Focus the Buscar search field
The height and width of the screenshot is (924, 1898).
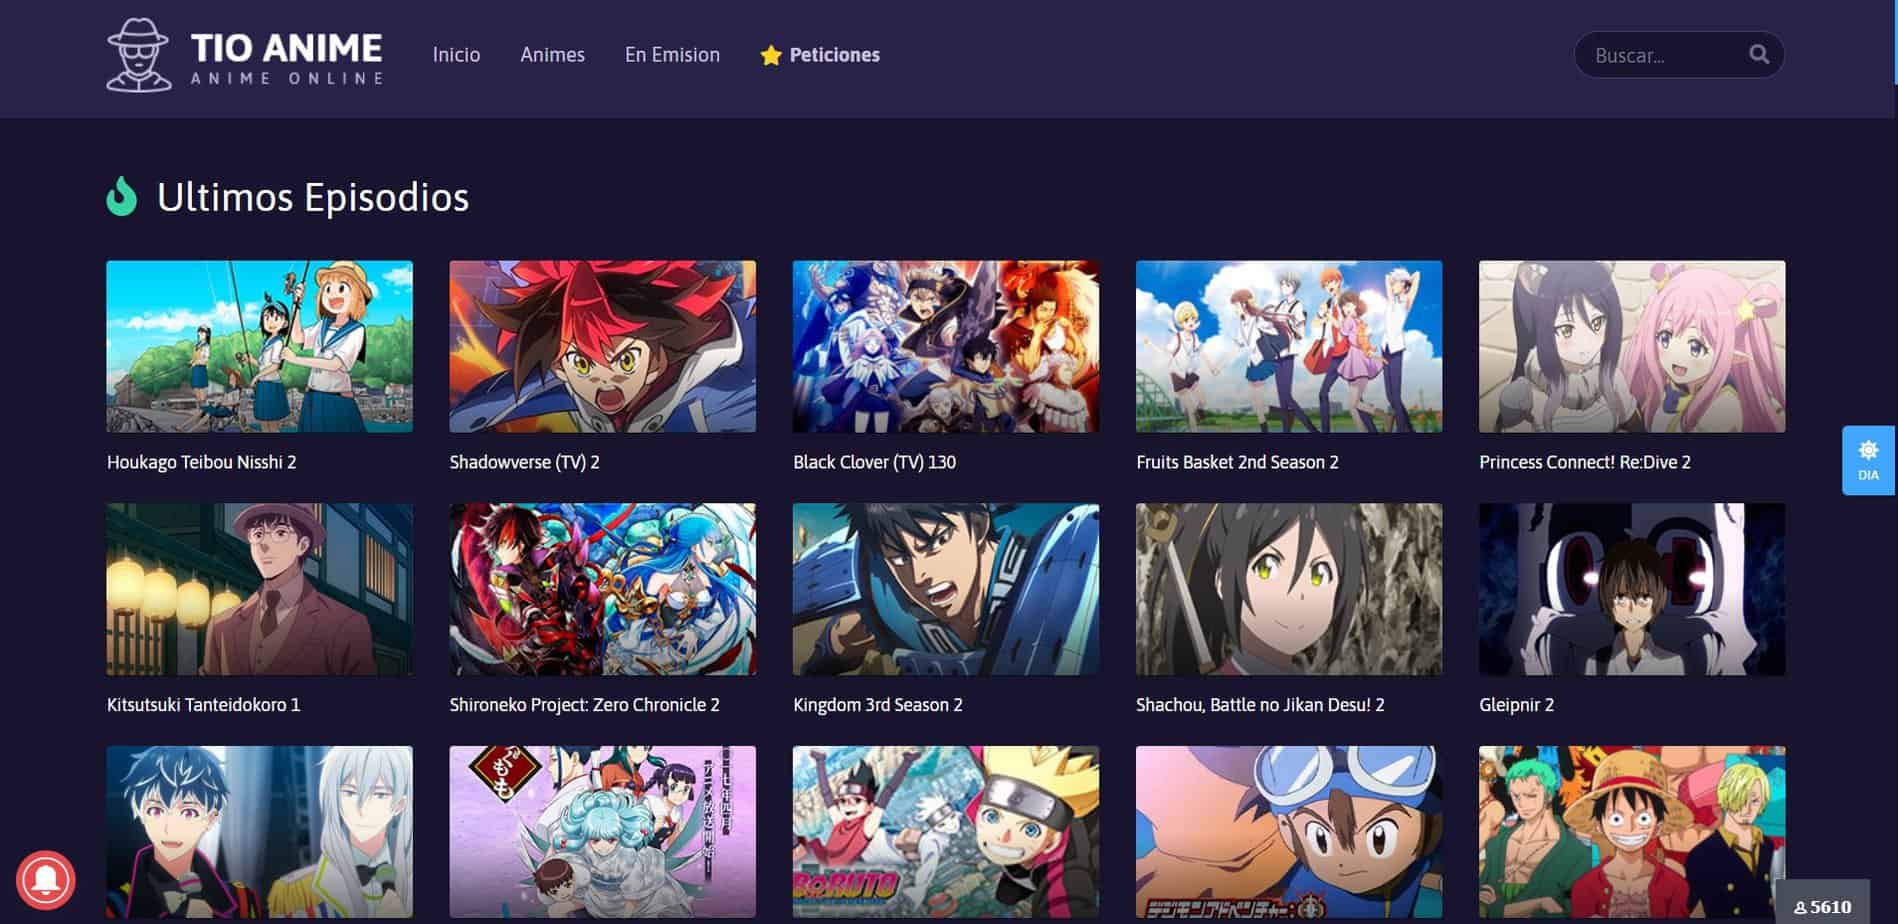pyautogui.click(x=1662, y=56)
